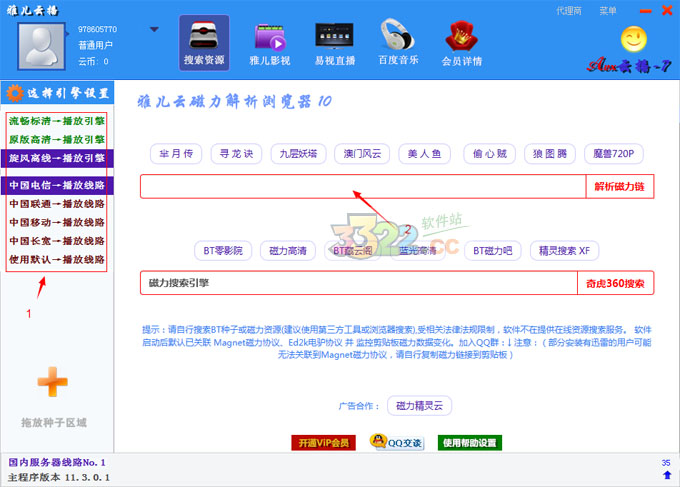Click the 美人鱼 quick search tag
This screenshot has width=680, height=487.
[x=425, y=154]
